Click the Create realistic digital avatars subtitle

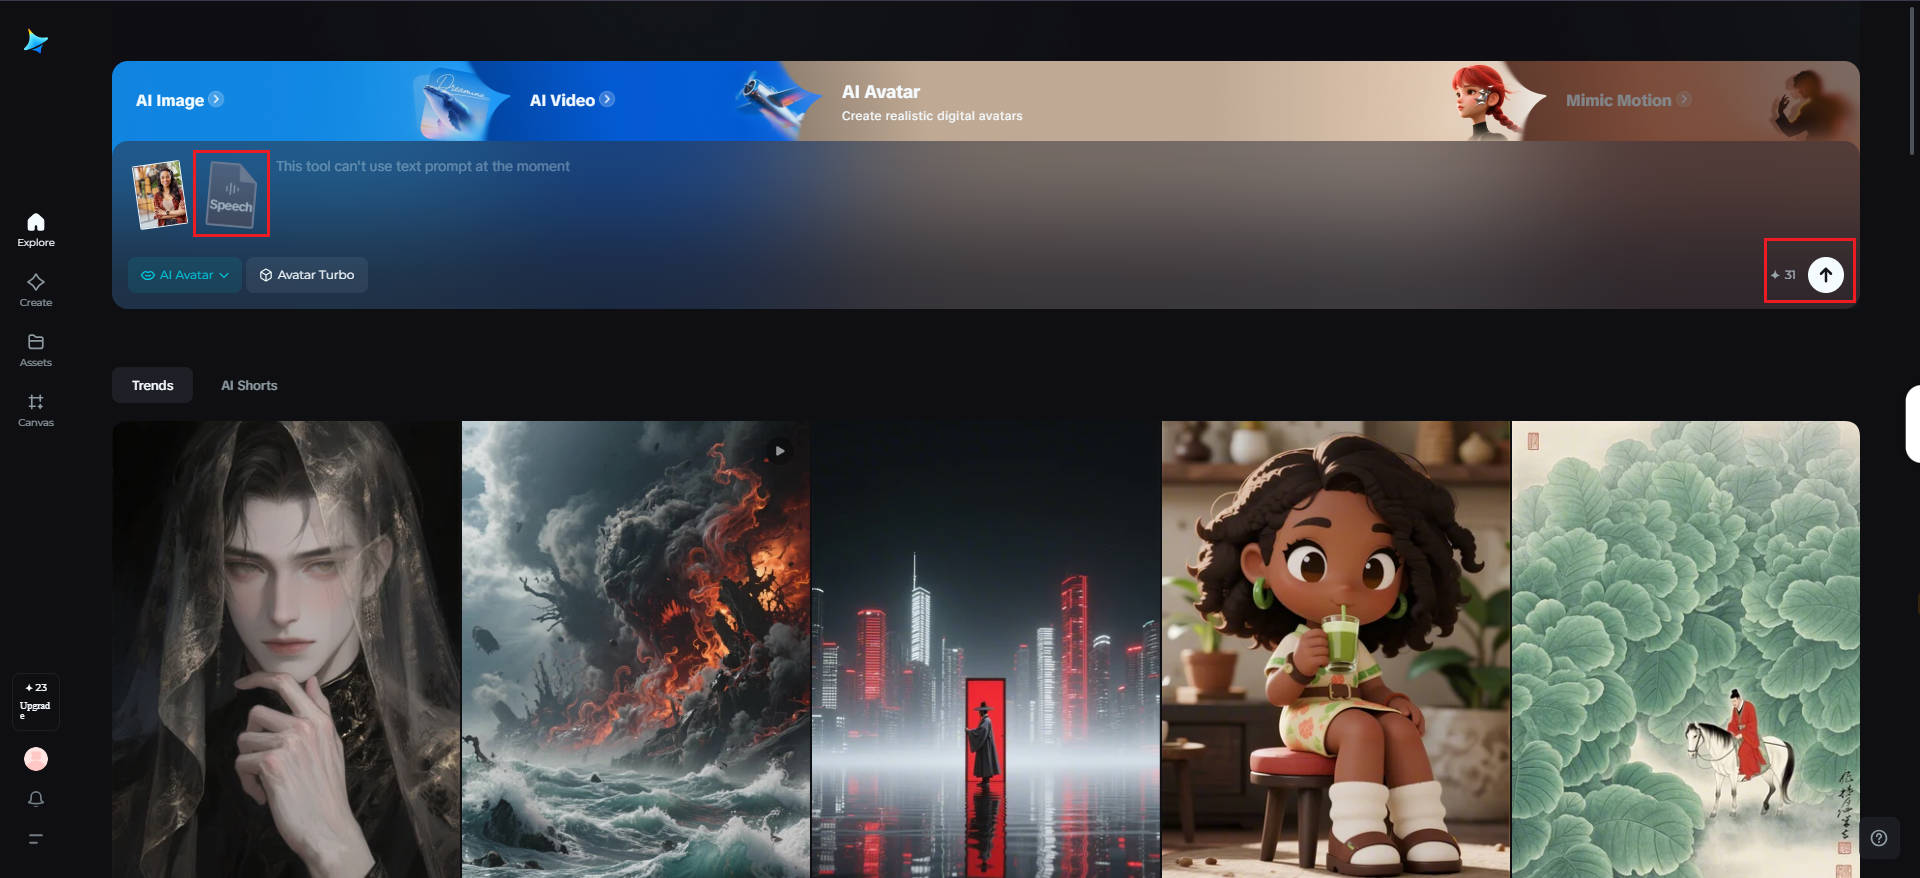[932, 116]
